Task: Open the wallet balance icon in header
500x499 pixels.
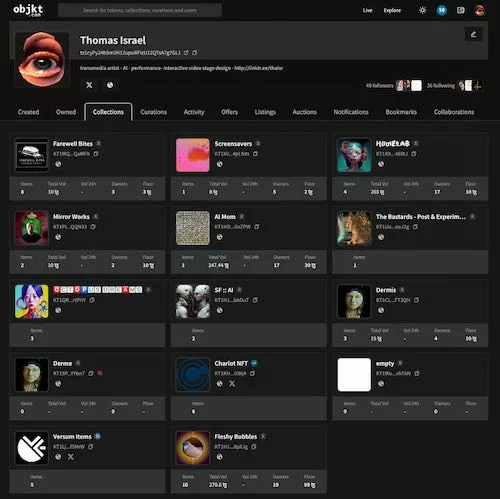Action: [460, 10]
